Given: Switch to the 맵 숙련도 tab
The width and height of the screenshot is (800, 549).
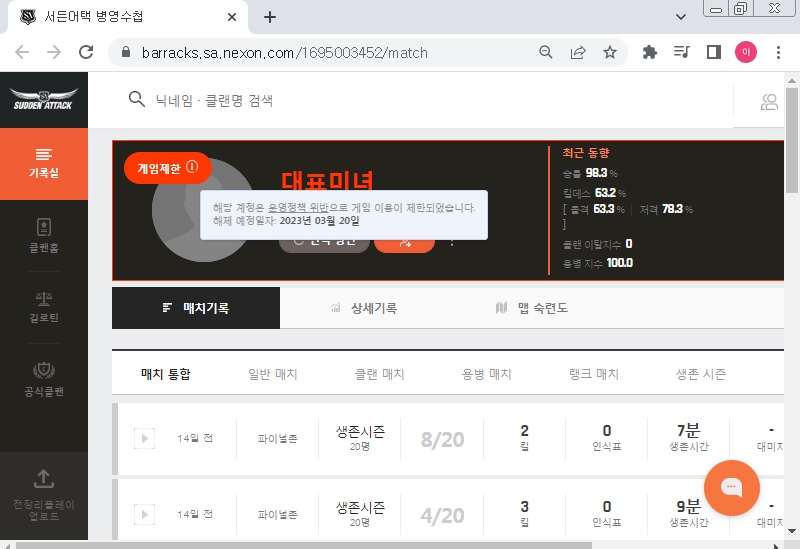Looking at the screenshot, I should click(532, 308).
